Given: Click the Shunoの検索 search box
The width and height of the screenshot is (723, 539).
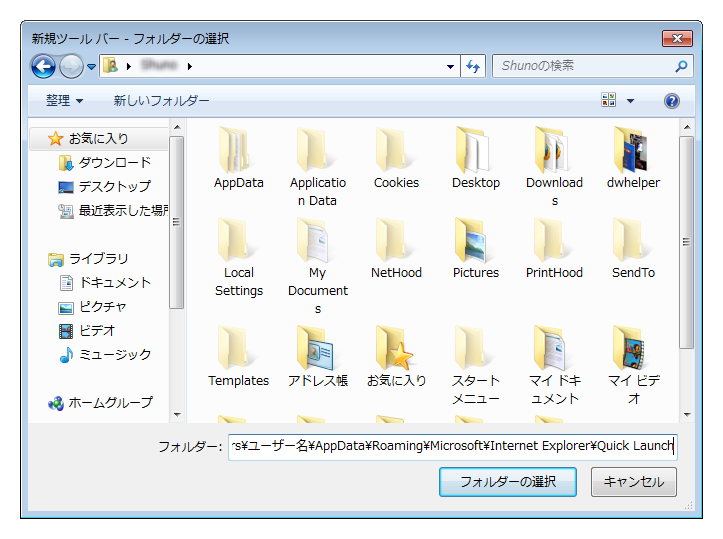Looking at the screenshot, I should click(582, 67).
